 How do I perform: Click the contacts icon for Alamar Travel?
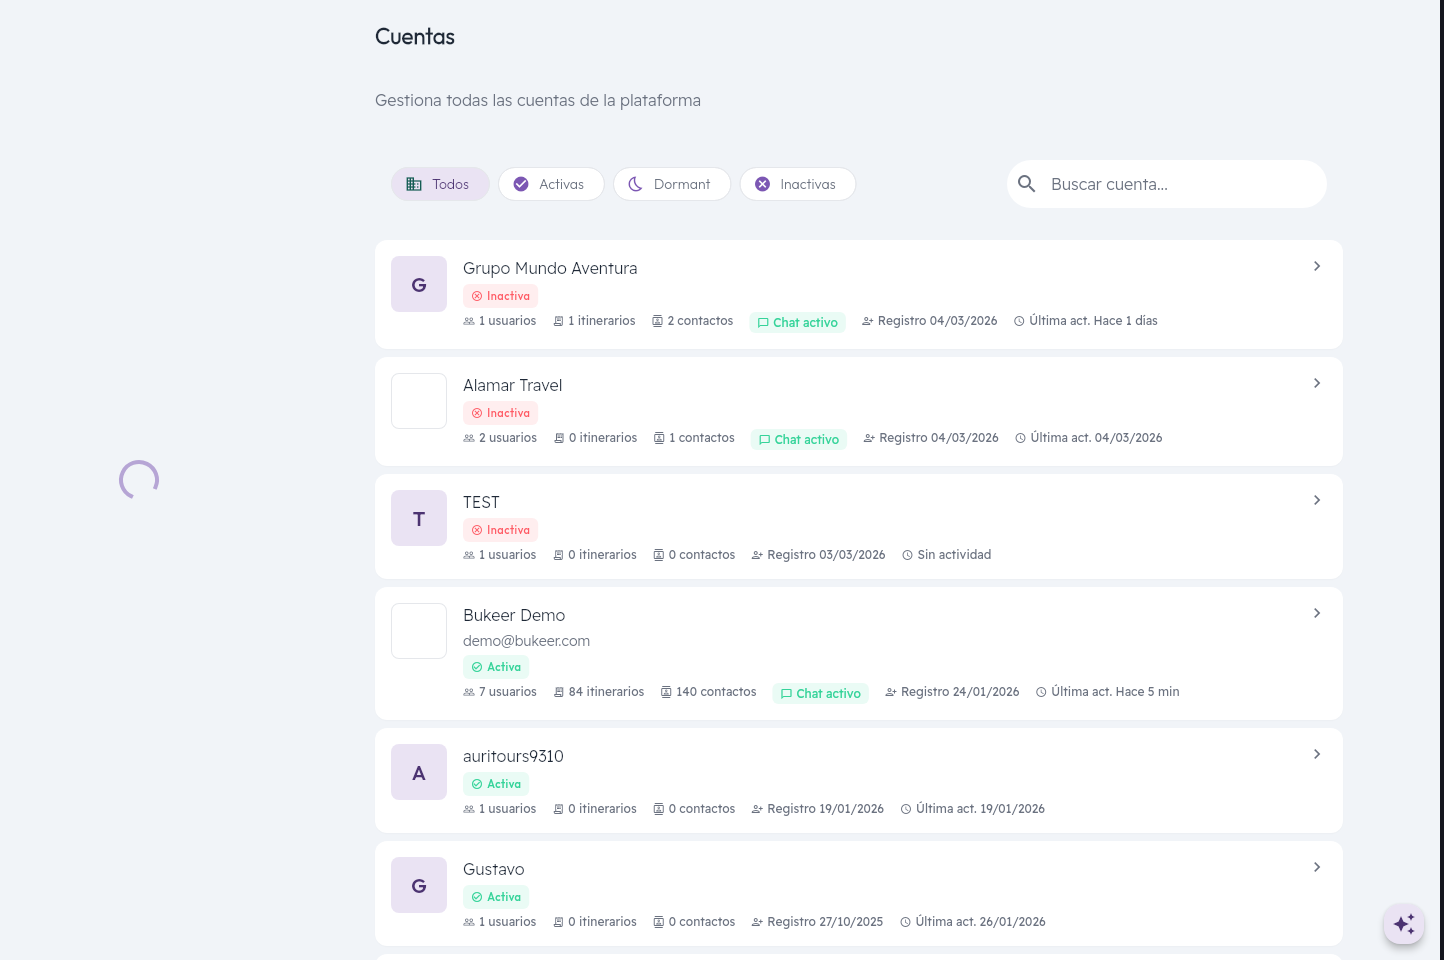(x=659, y=437)
